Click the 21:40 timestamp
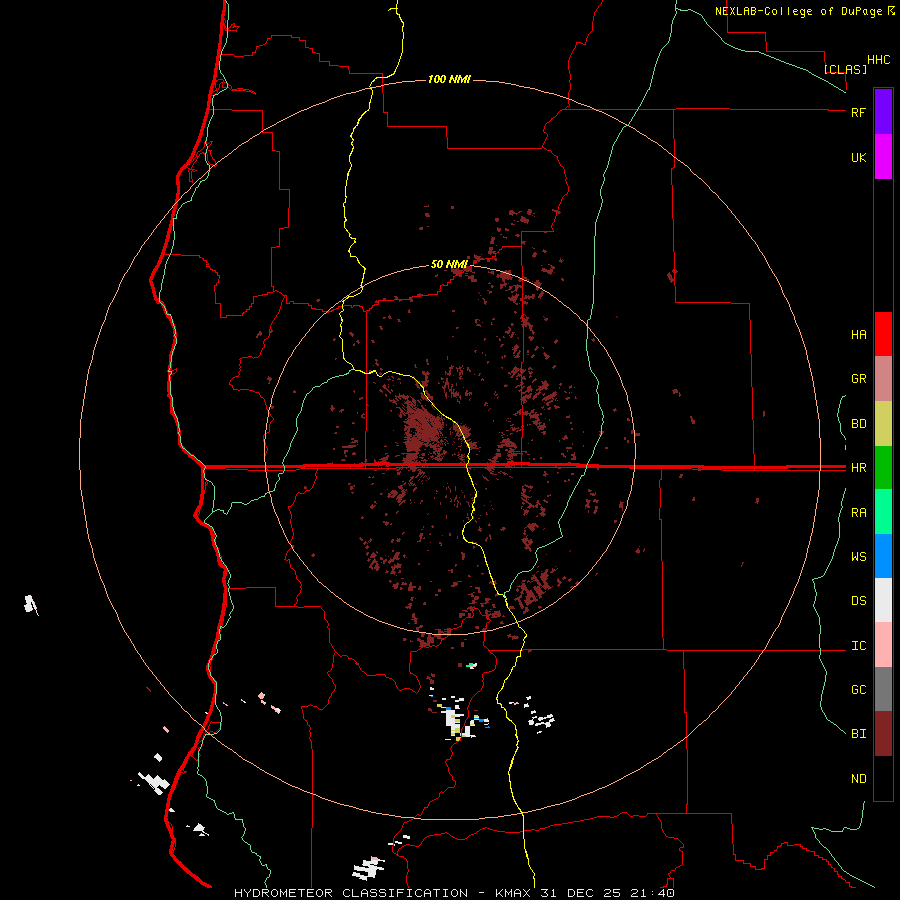The height and width of the screenshot is (900, 900). click(655, 893)
